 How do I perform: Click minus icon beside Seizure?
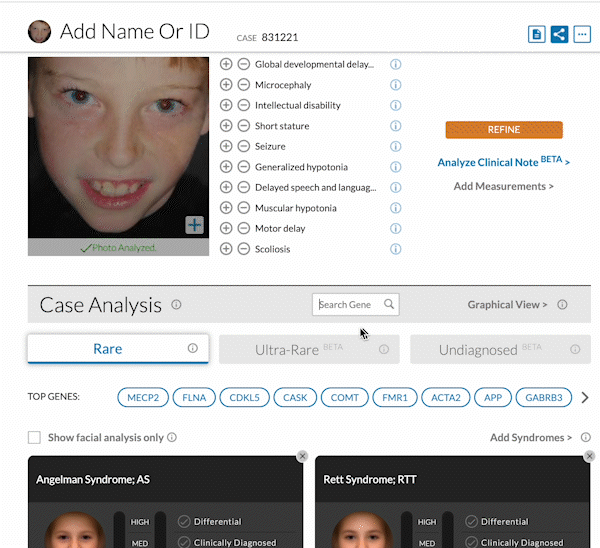coord(243,147)
